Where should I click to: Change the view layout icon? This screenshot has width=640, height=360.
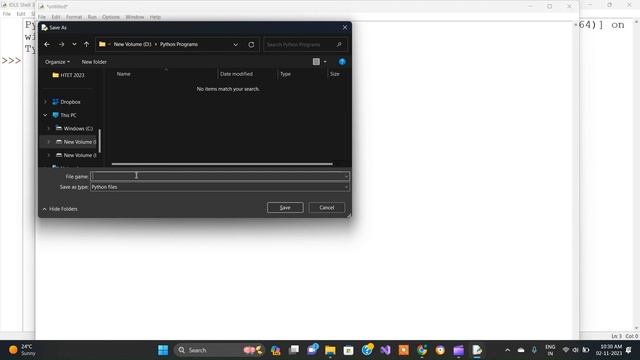click(316, 62)
